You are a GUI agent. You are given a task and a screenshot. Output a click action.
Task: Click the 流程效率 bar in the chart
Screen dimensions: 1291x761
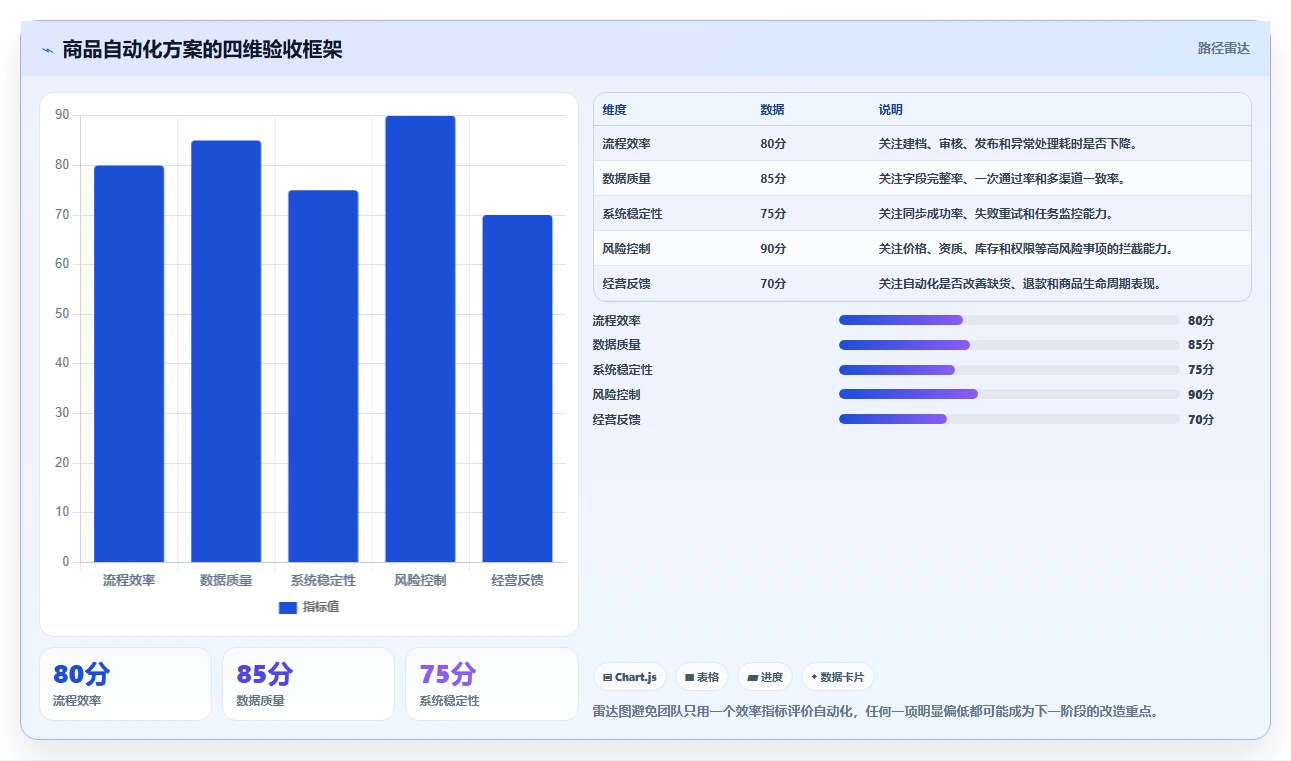(x=129, y=364)
